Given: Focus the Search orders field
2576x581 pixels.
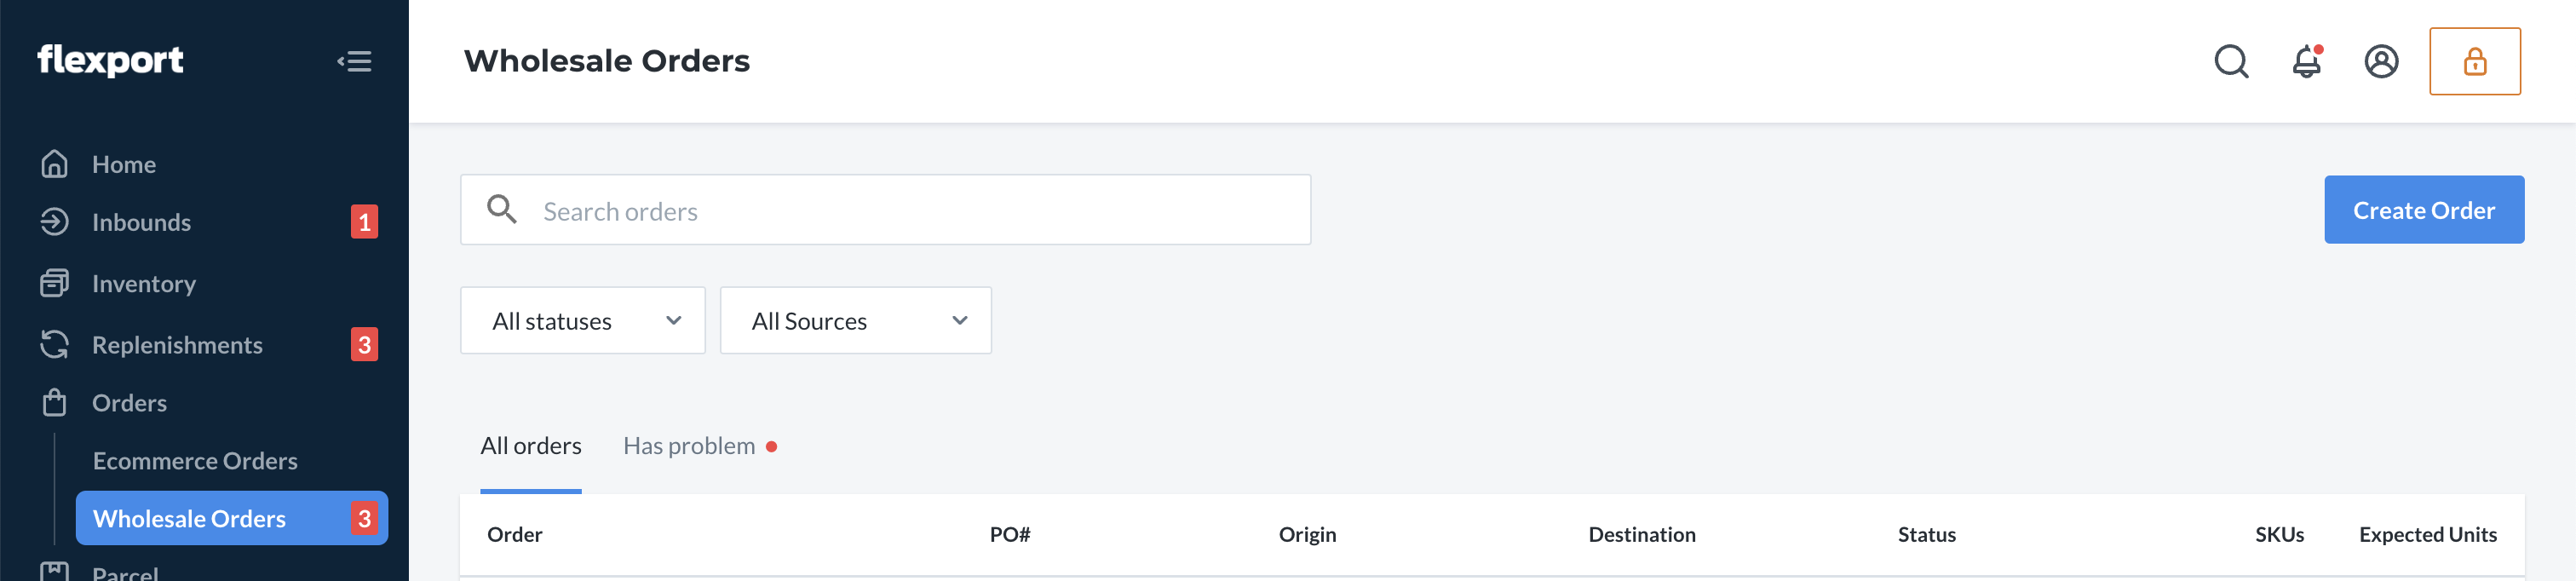Looking at the screenshot, I should (x=885, y=210).
